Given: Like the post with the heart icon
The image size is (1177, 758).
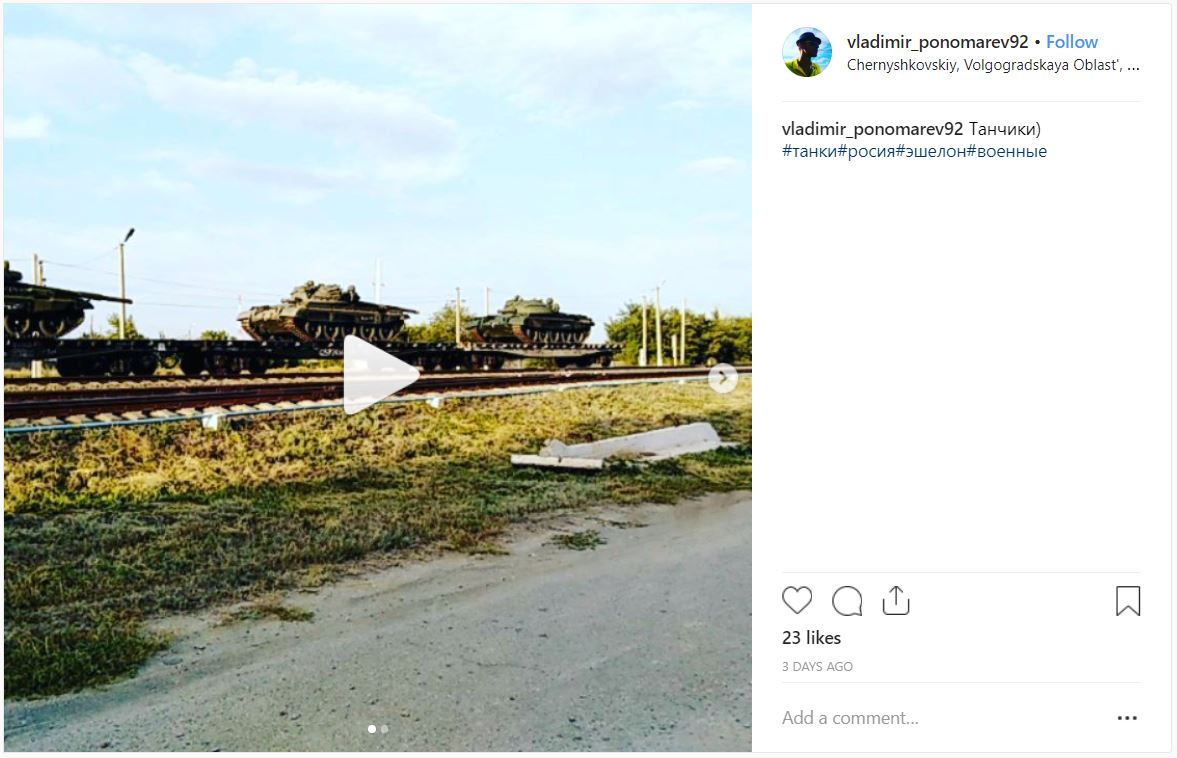Looking at the screenshot, I should pyautogui.click(x=796, y=600).
